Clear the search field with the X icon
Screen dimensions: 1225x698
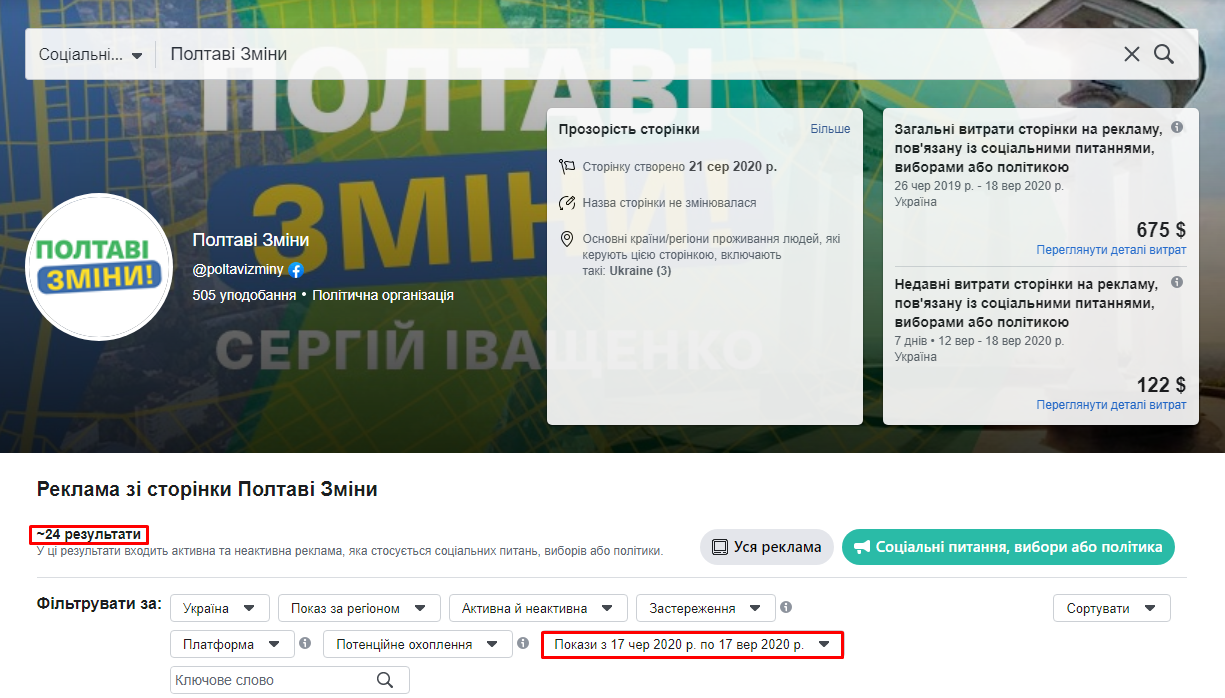coord(1132,54)
